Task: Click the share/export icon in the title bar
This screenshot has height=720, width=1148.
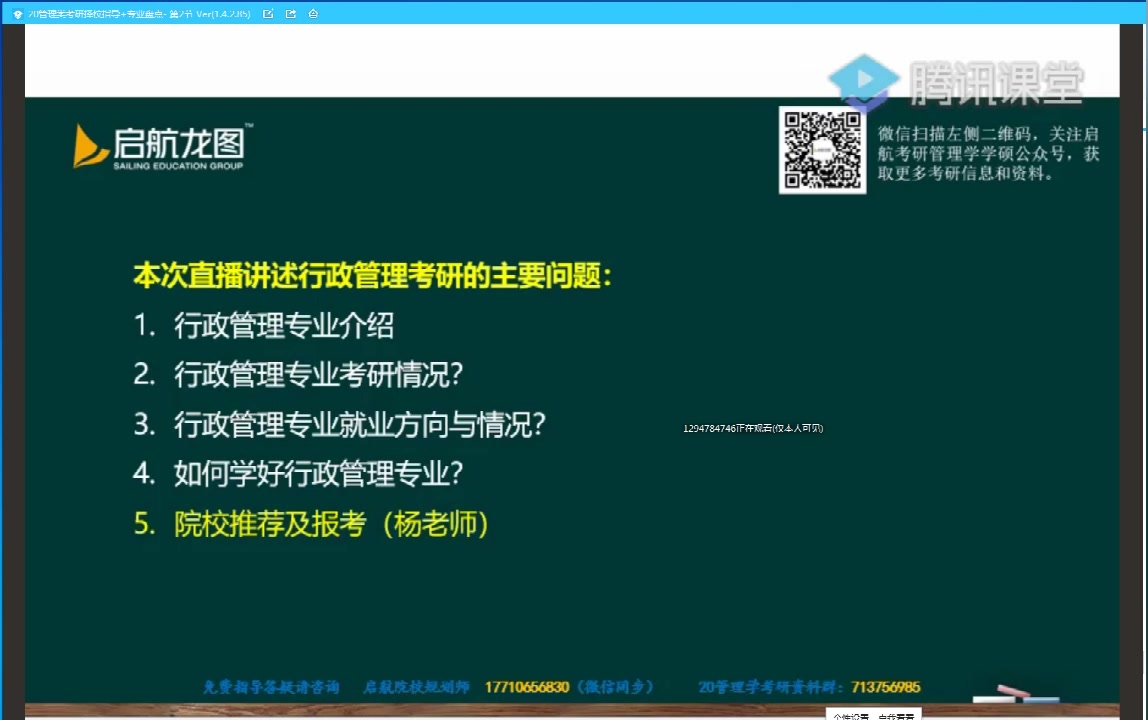Action: point(291,13)
